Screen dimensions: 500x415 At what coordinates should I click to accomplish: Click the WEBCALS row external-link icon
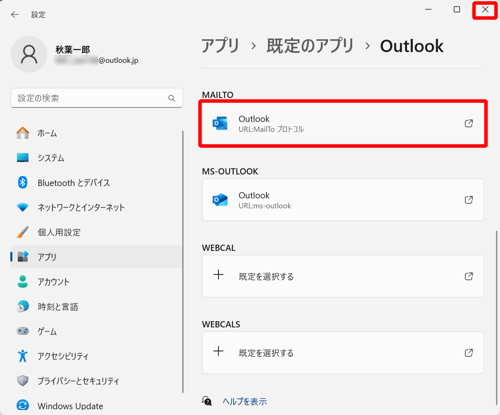pos(469,352)
